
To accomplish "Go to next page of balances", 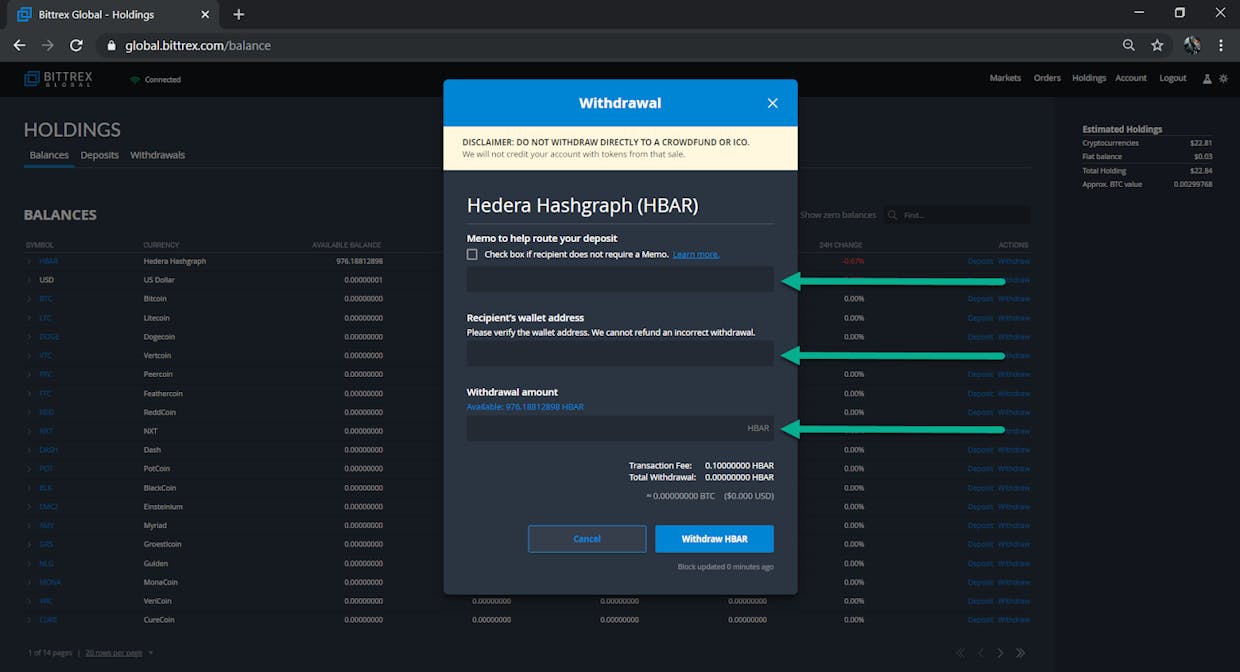I will point(1000,653).
